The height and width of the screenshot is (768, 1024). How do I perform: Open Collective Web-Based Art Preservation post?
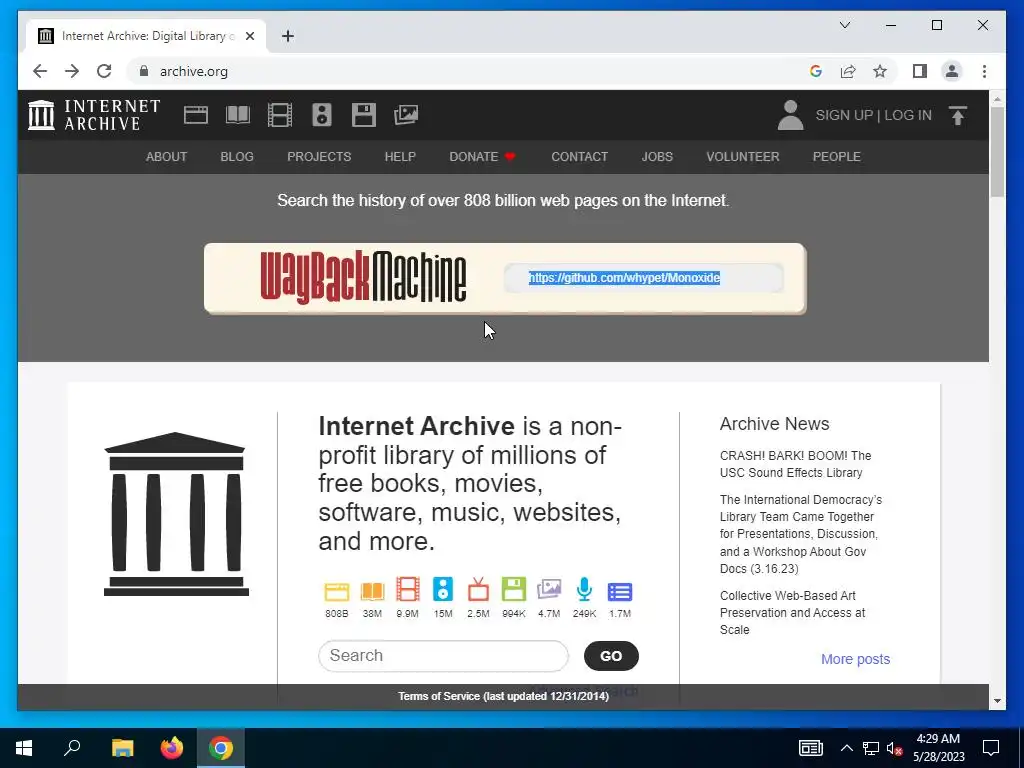[792, 613]
